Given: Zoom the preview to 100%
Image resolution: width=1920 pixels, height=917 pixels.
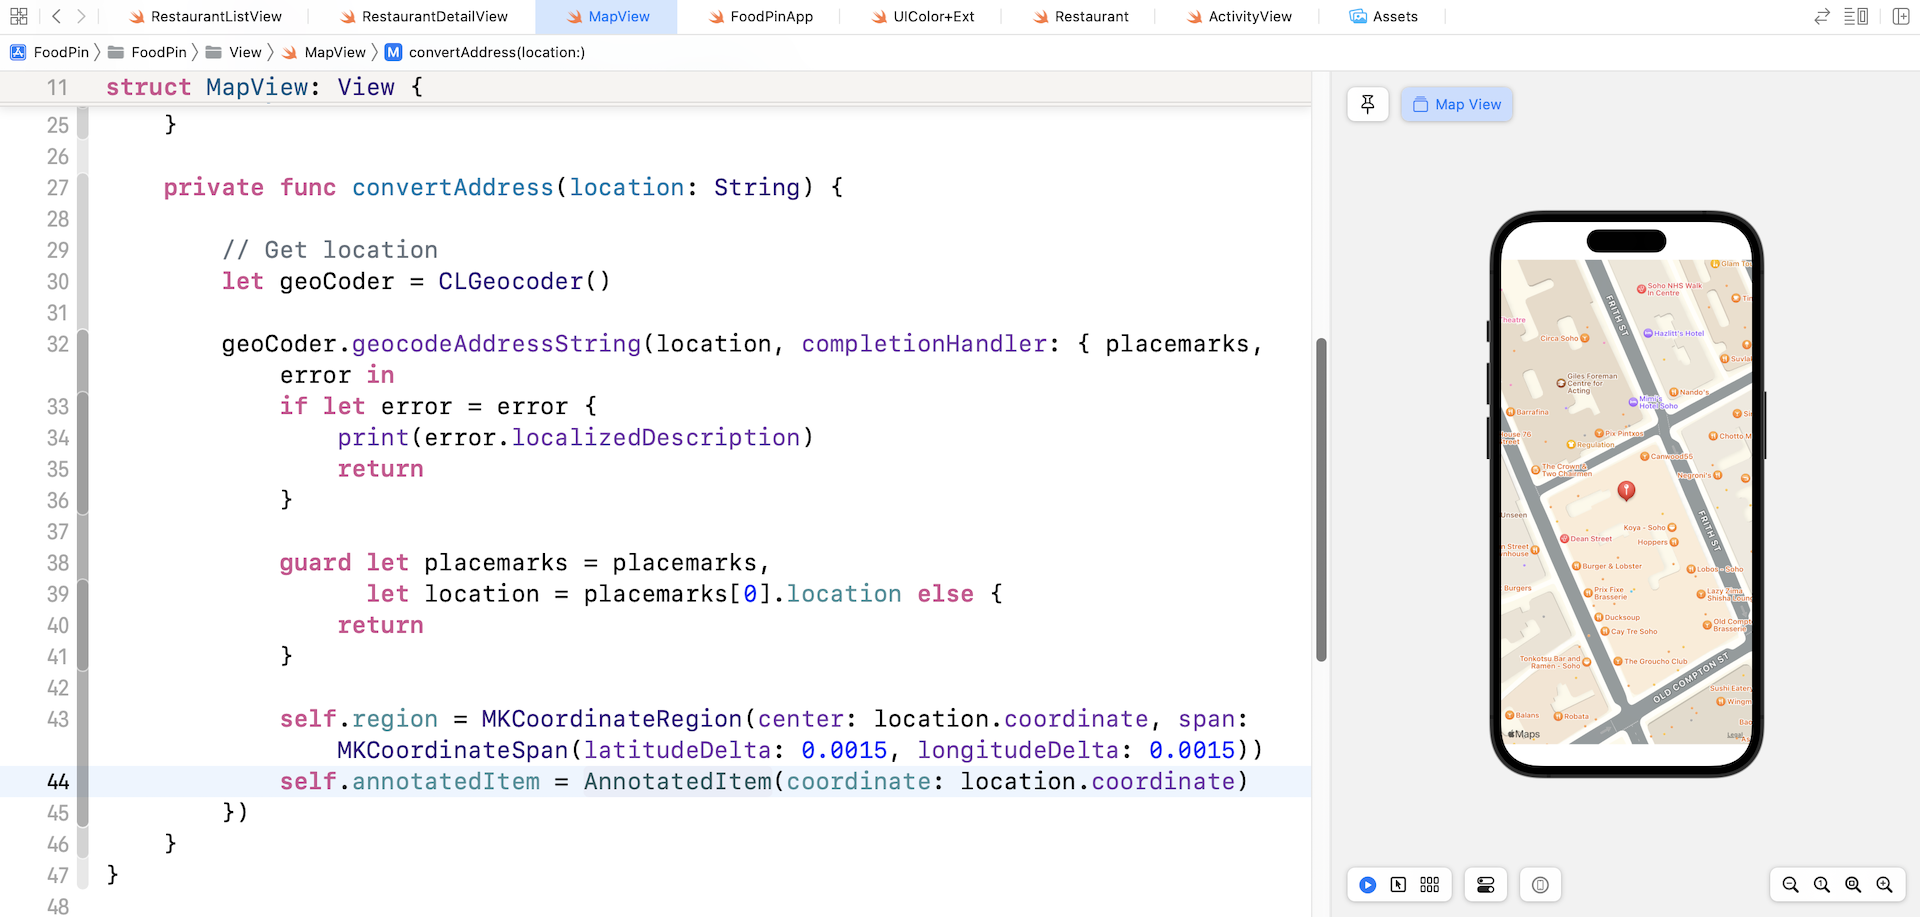Looking at the screenshot, I should click(1822, 885).
